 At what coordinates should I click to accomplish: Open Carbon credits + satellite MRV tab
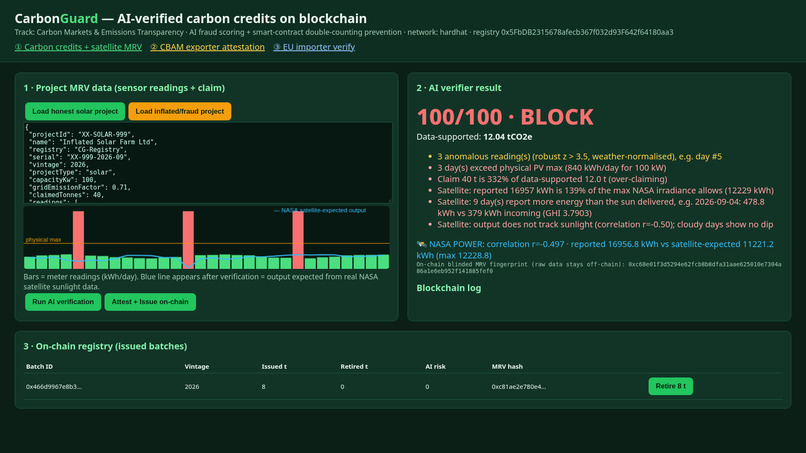78,47
